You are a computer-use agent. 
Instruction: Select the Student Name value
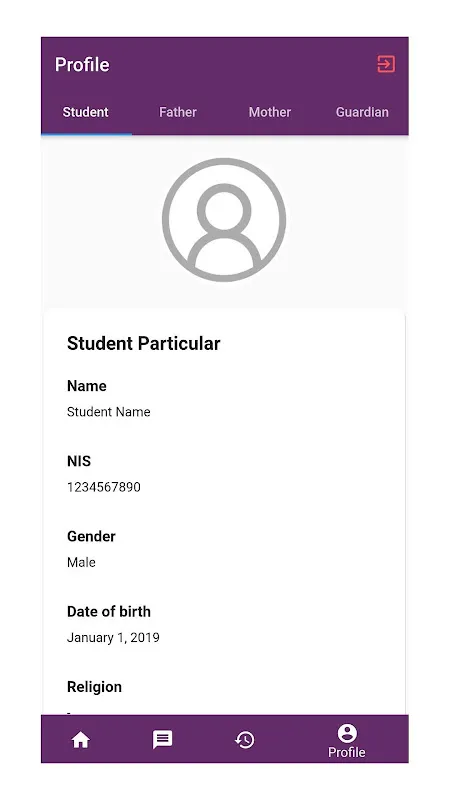[109, 412]
